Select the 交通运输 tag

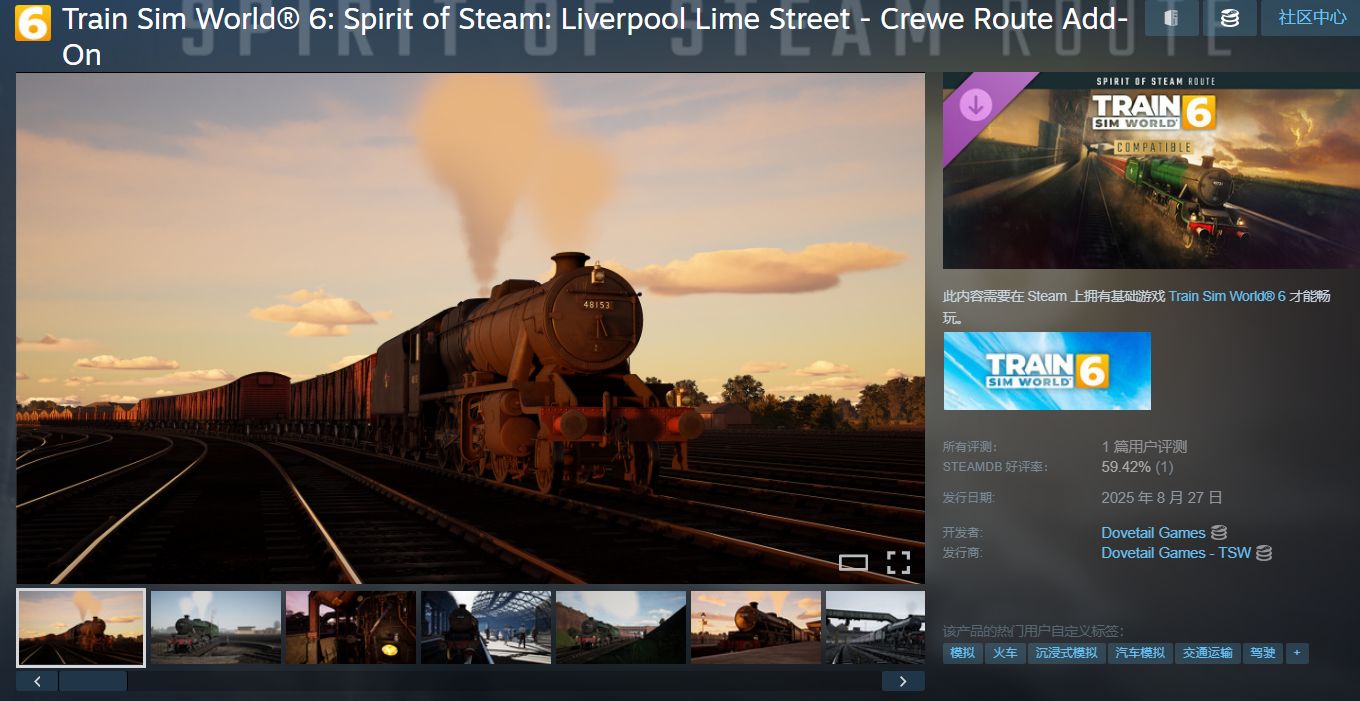pos(1207,653)
